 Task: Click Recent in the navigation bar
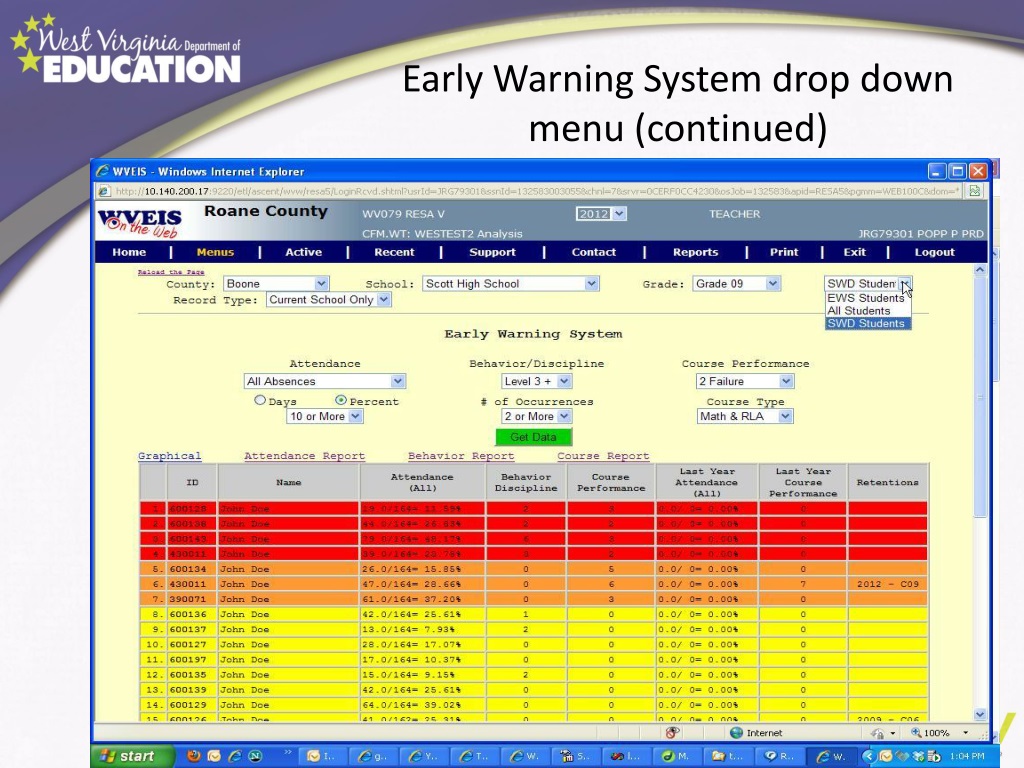coord(394,252)
